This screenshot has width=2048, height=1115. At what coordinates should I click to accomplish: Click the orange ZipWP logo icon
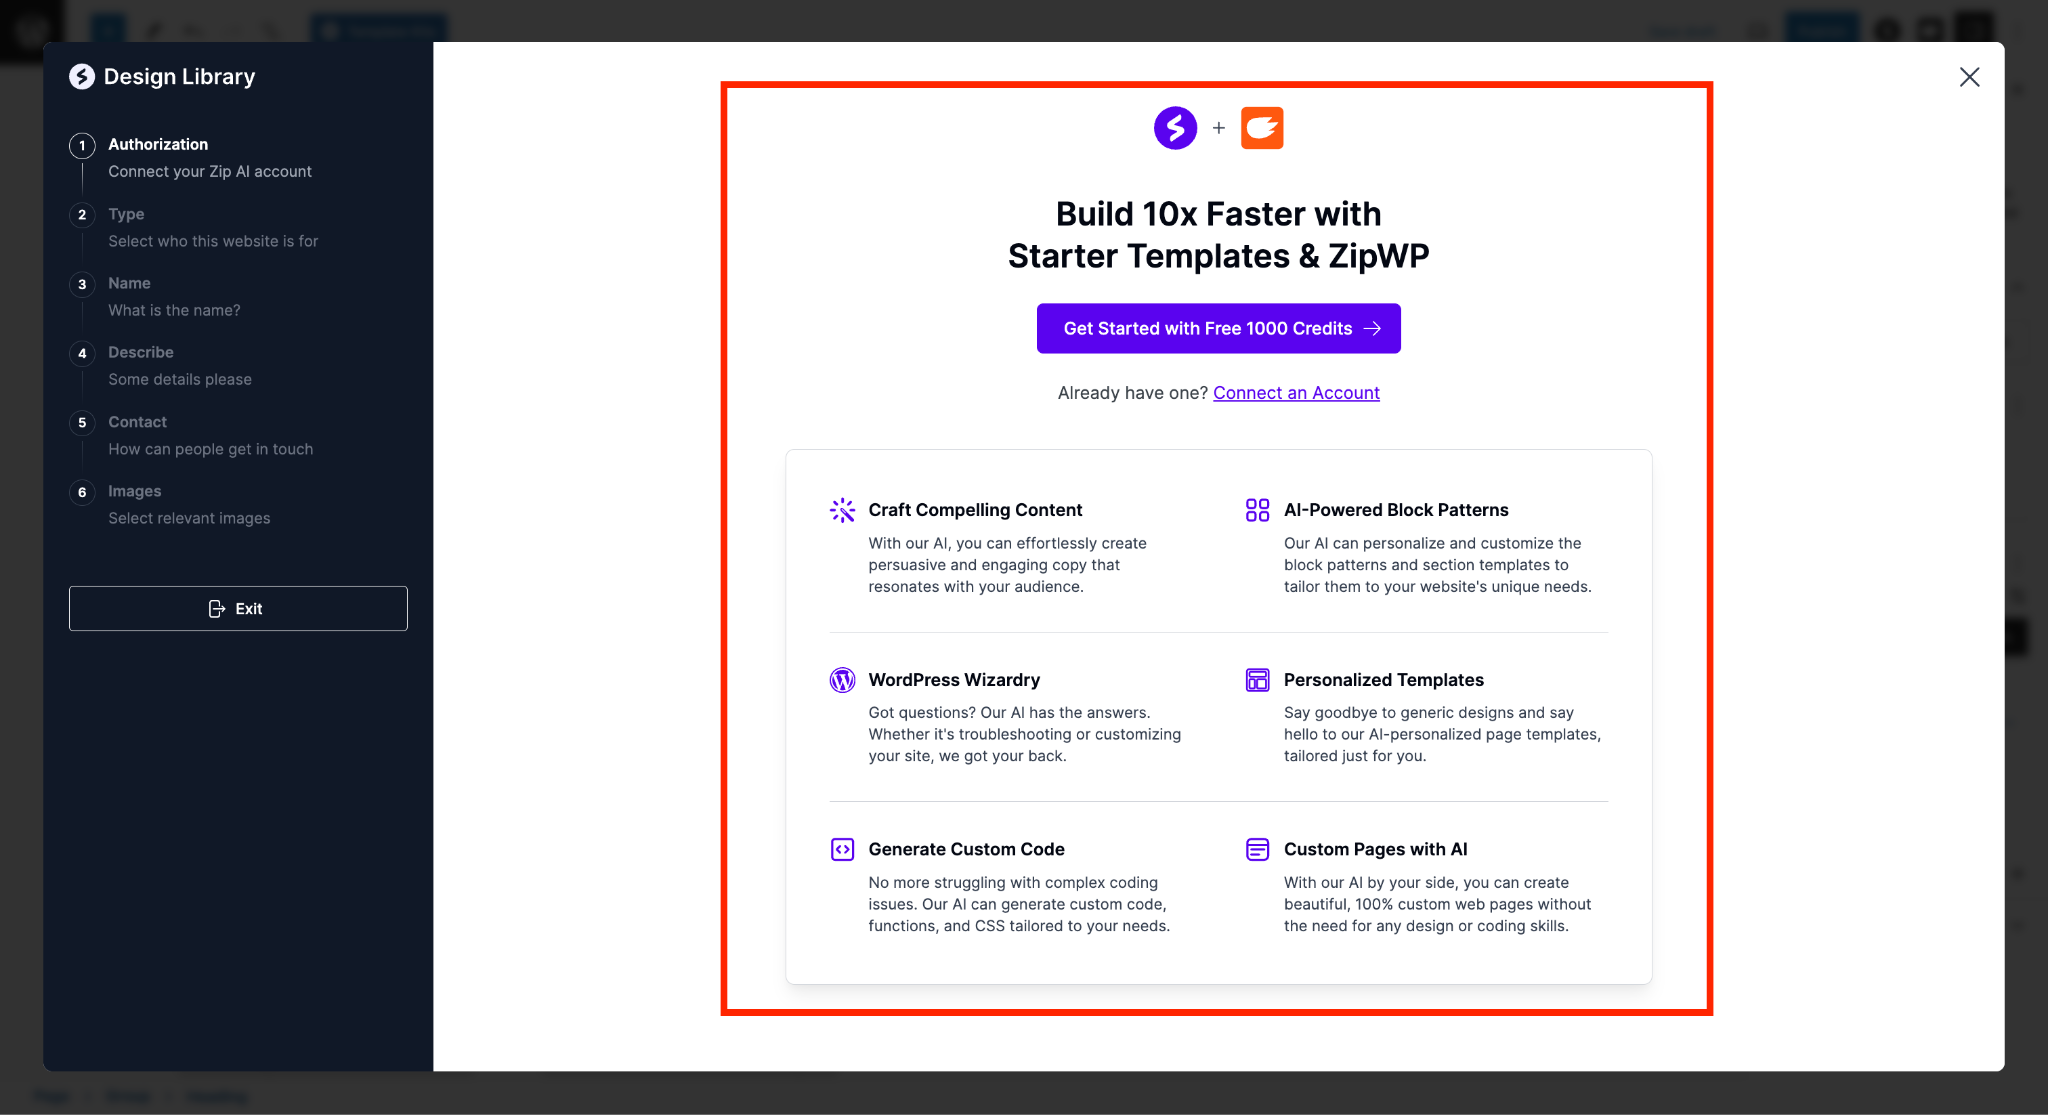click(1262, 128)
